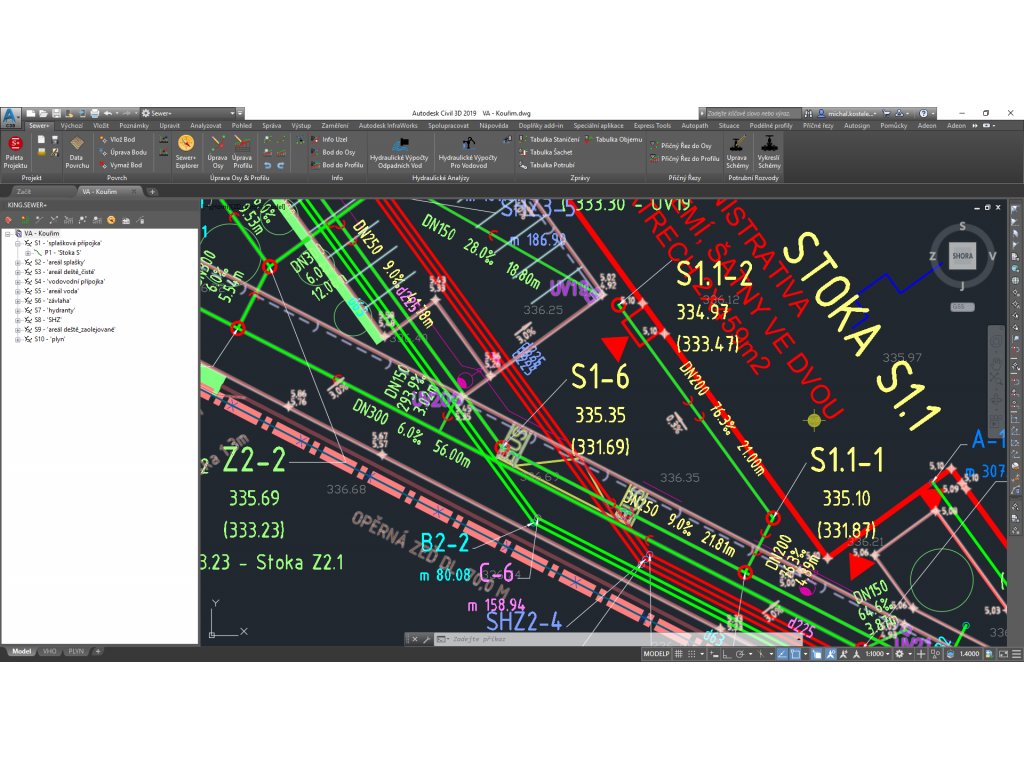
Task: Toggle the MODELP model space button
Action: coord(656,654)
